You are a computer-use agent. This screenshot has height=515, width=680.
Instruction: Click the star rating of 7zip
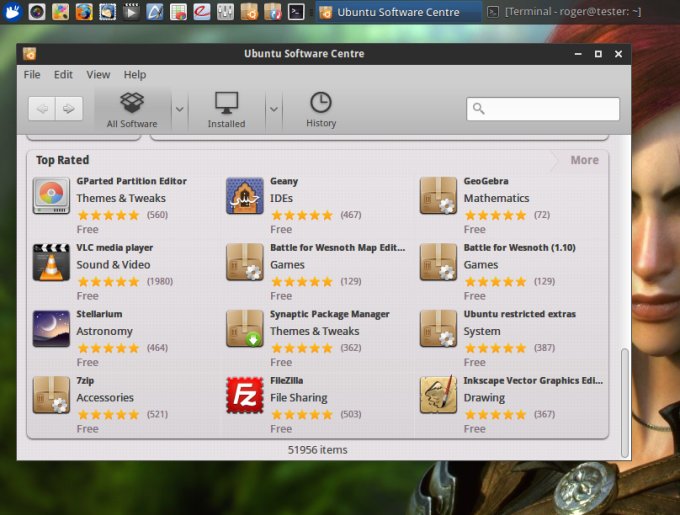108,414
